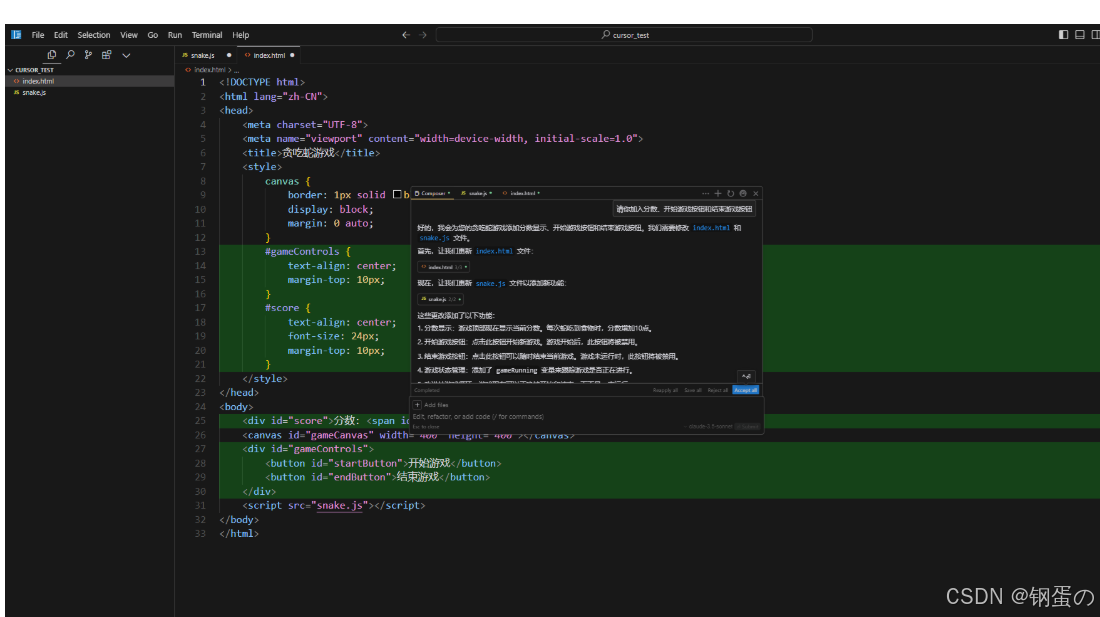Click the endButton code line
Viewport: 1100px width, 617px height.
pyautogui.click(x=377, y=477)
